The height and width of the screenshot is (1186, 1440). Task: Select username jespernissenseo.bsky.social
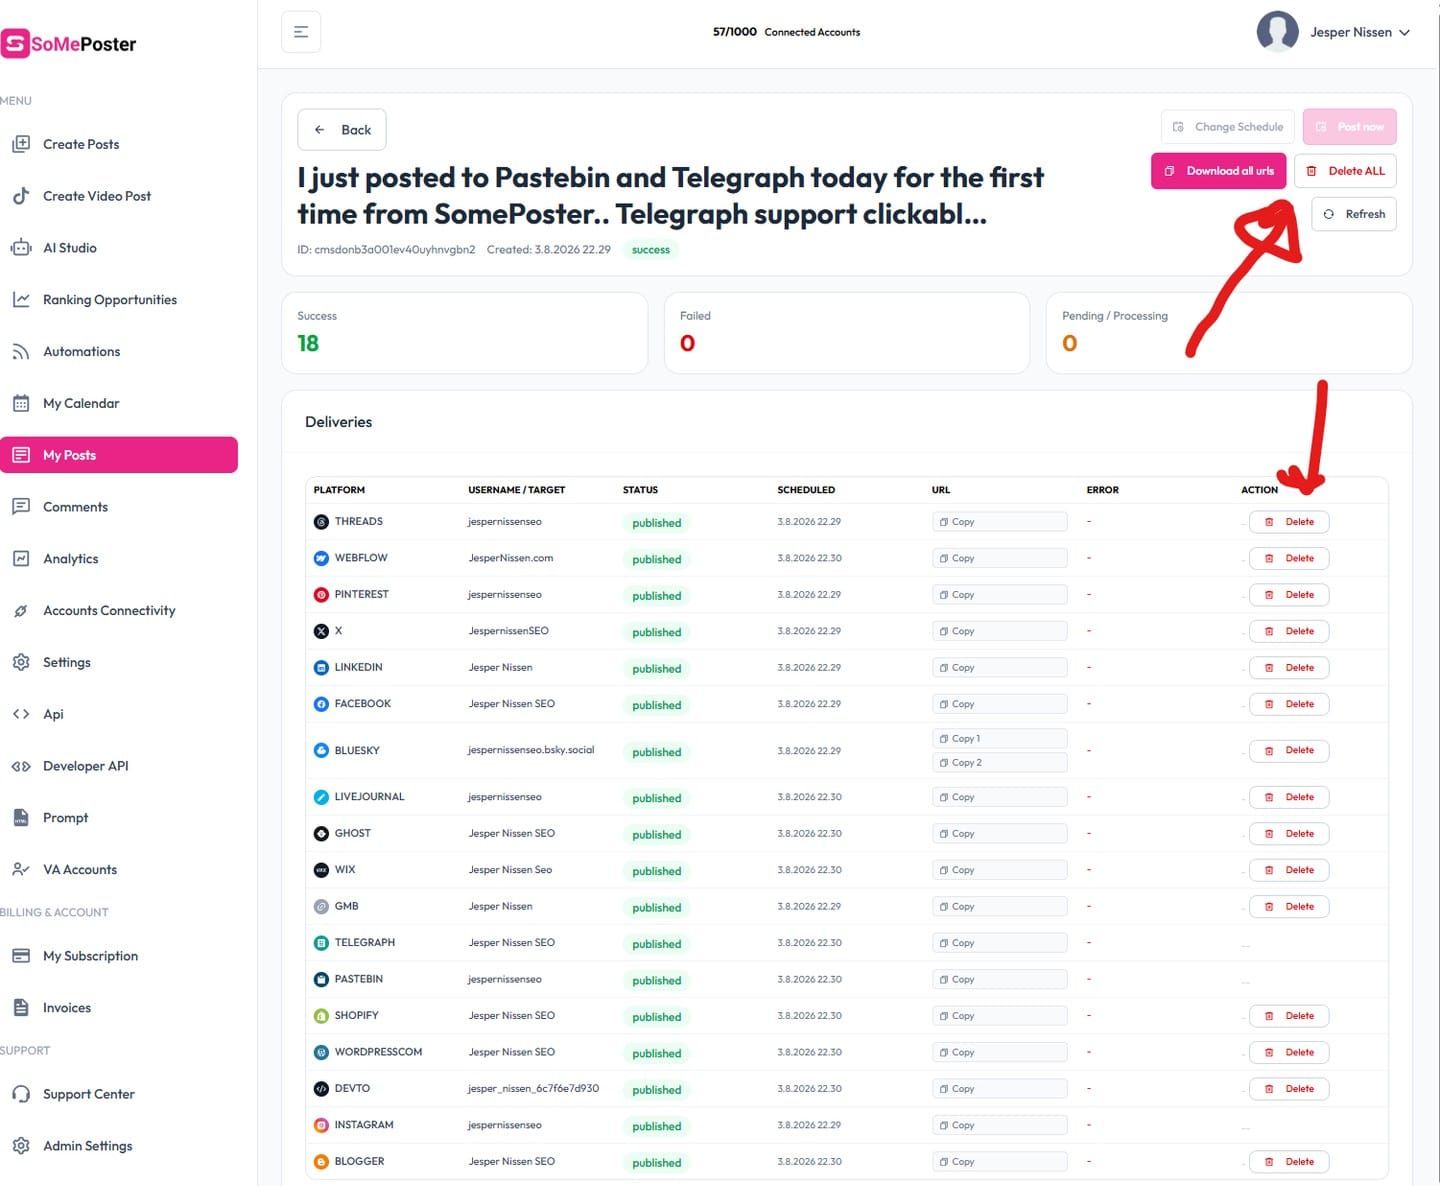tap(531, 750)
